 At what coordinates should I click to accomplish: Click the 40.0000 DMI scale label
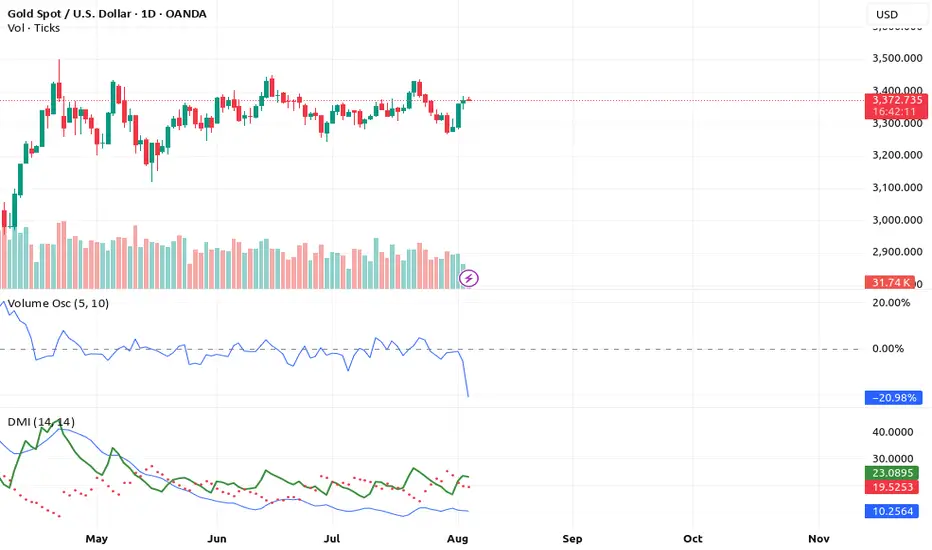893,432
